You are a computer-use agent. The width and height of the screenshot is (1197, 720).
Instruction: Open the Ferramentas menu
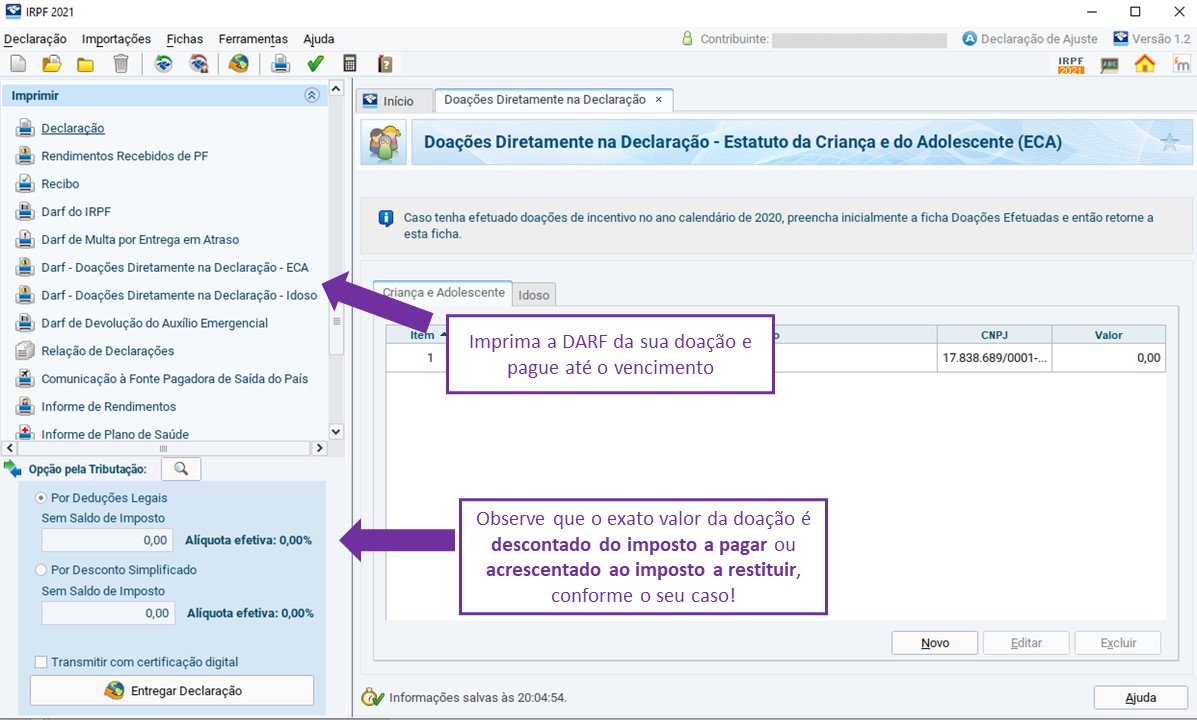tap(253, 39)
